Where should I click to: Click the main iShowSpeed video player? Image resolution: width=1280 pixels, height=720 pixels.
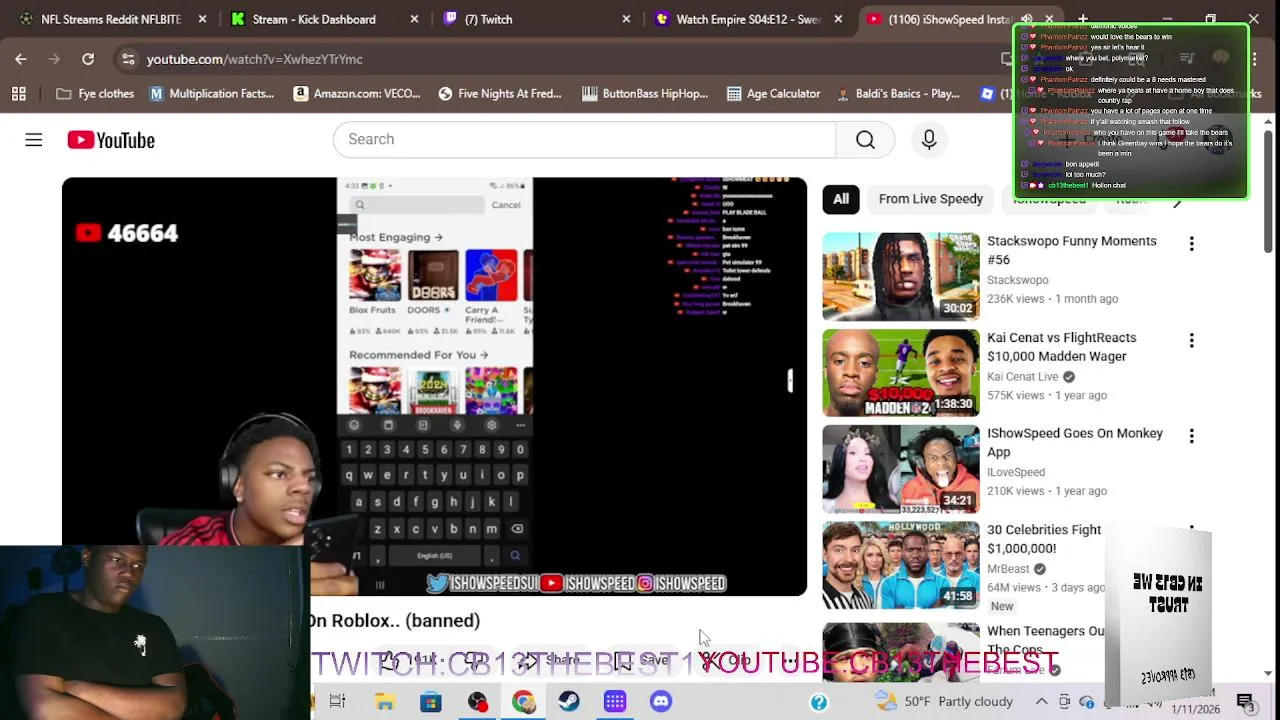[434, 387]
